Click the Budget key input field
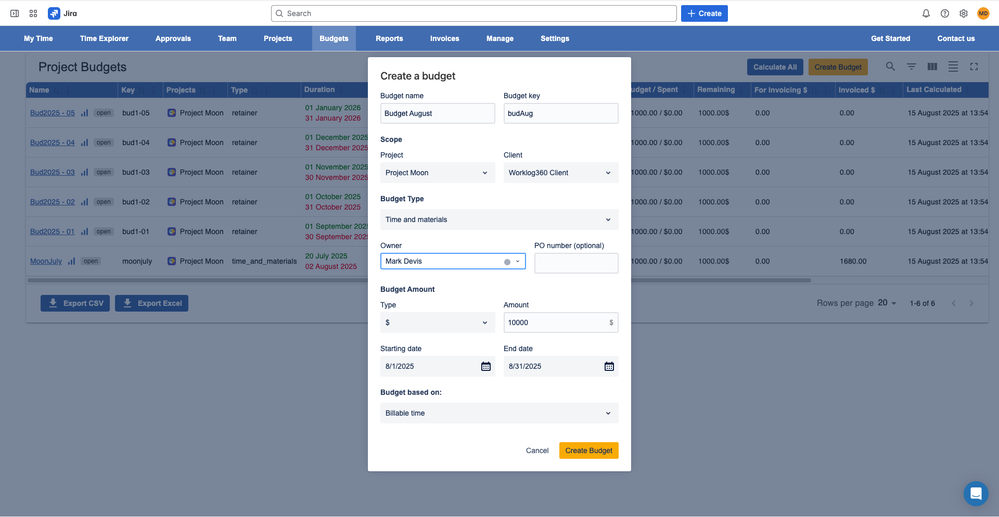The width and height of the screenshot is (999, 517). click(x=561, y=113)
